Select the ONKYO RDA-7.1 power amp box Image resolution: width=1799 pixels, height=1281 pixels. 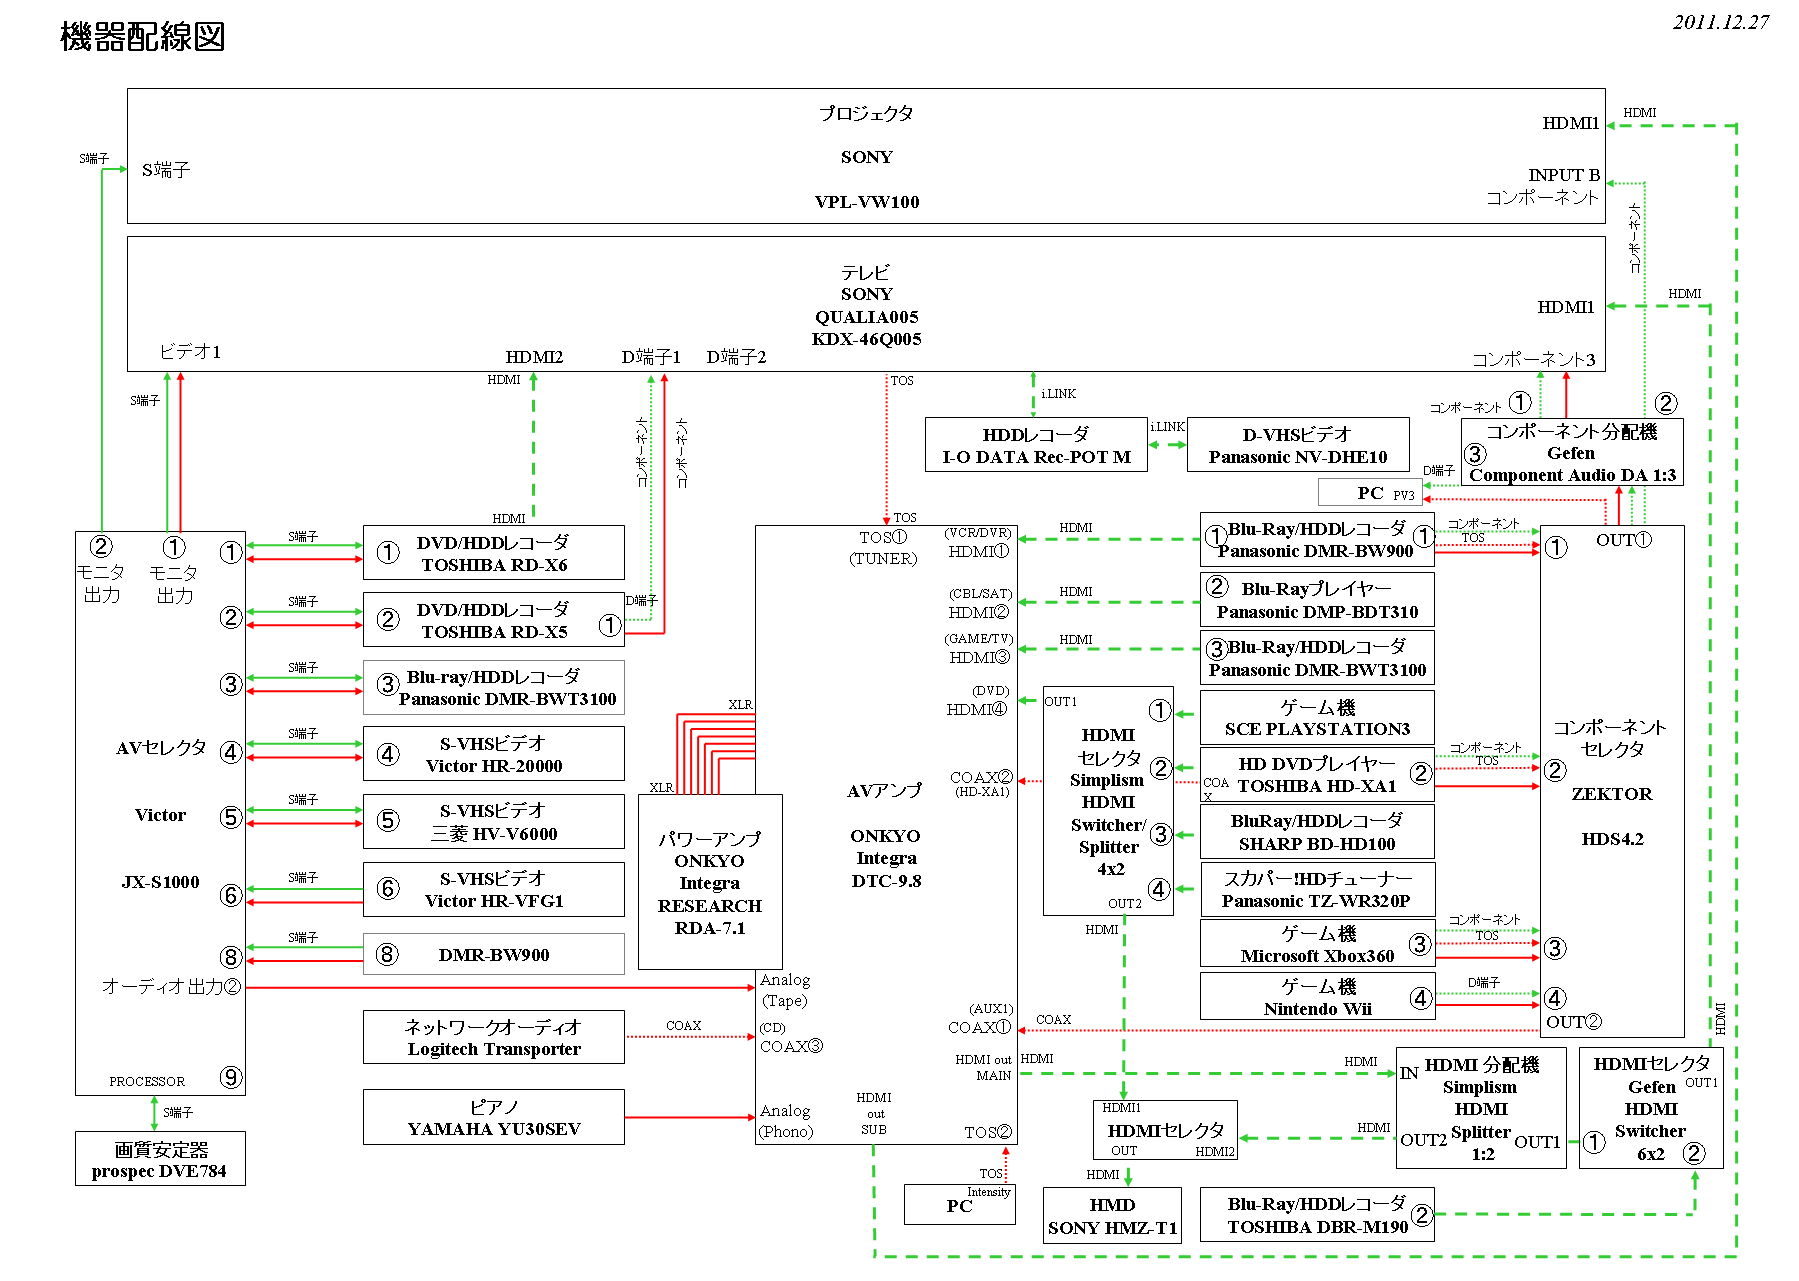tap(709, 883)
